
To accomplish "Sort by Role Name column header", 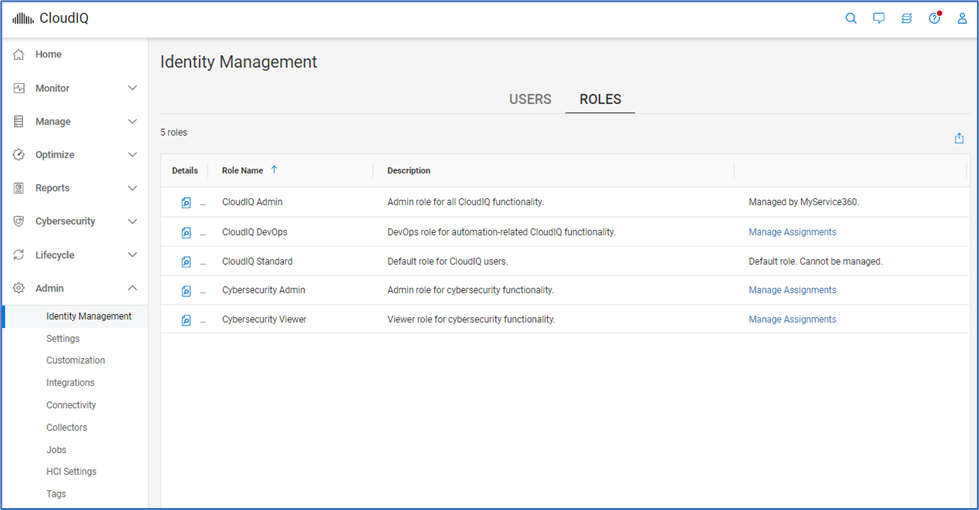I will point(243,171).
